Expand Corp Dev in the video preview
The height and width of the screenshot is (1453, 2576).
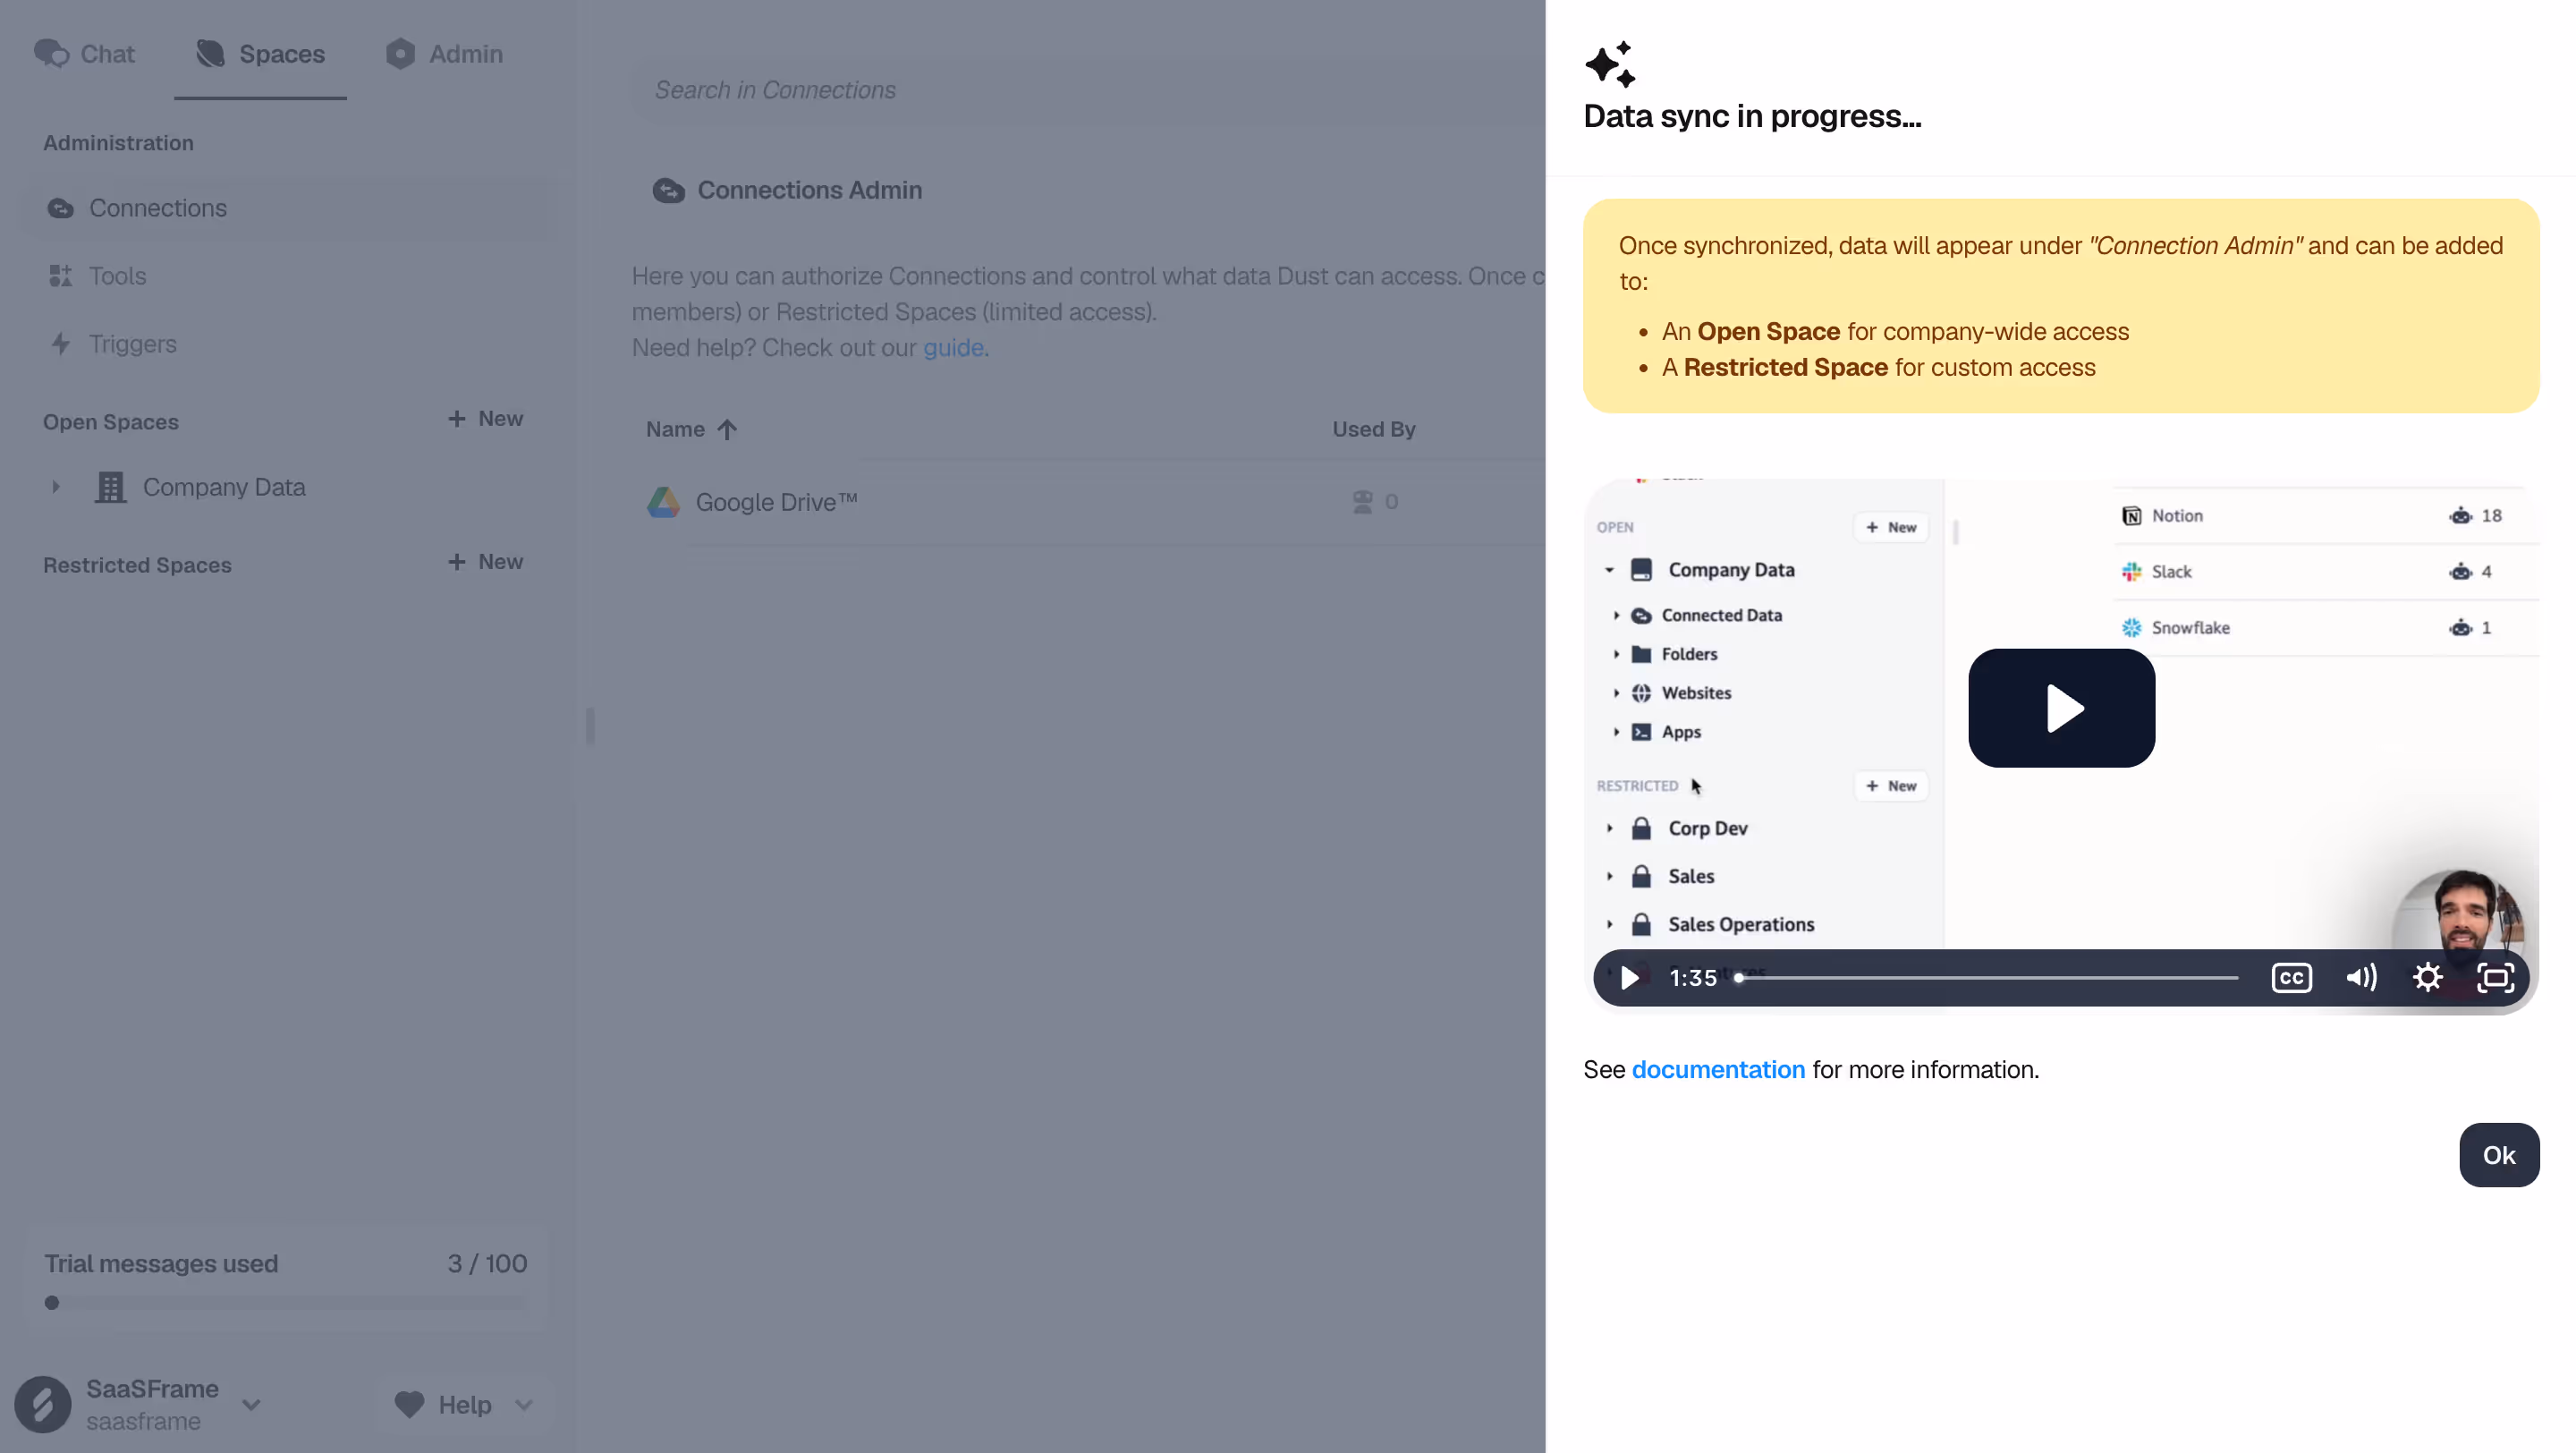pyautogui.click(x=1609, y=828)
